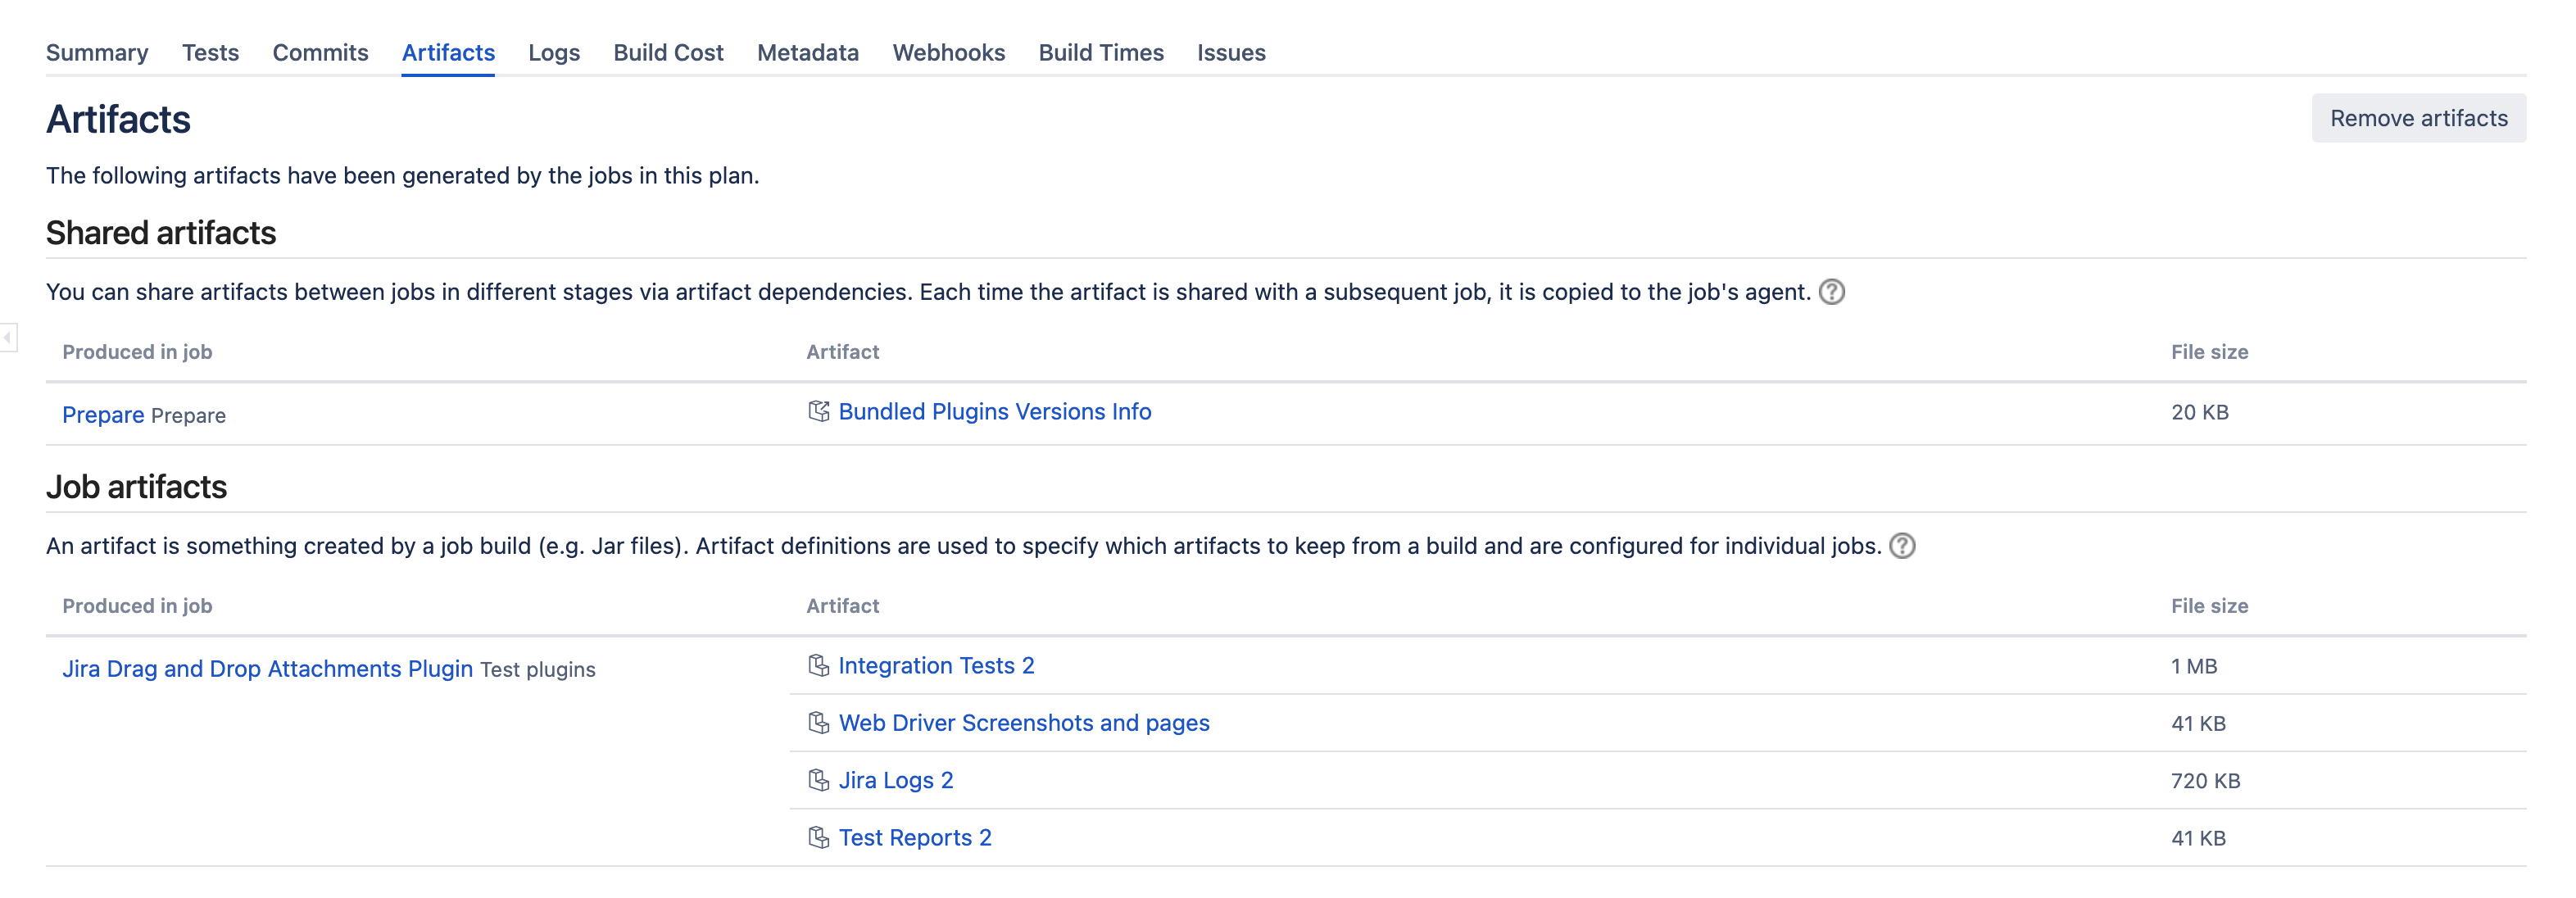Click the Bundled Plugins Versions Info artifact icon
The height and width of the screenshot is (898, 2576).
tap(818, 411)
